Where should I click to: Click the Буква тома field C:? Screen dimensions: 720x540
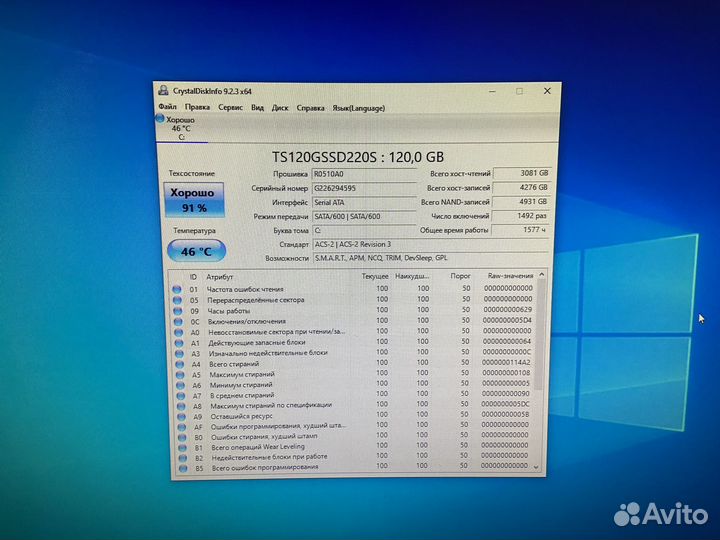coord(364,230)
